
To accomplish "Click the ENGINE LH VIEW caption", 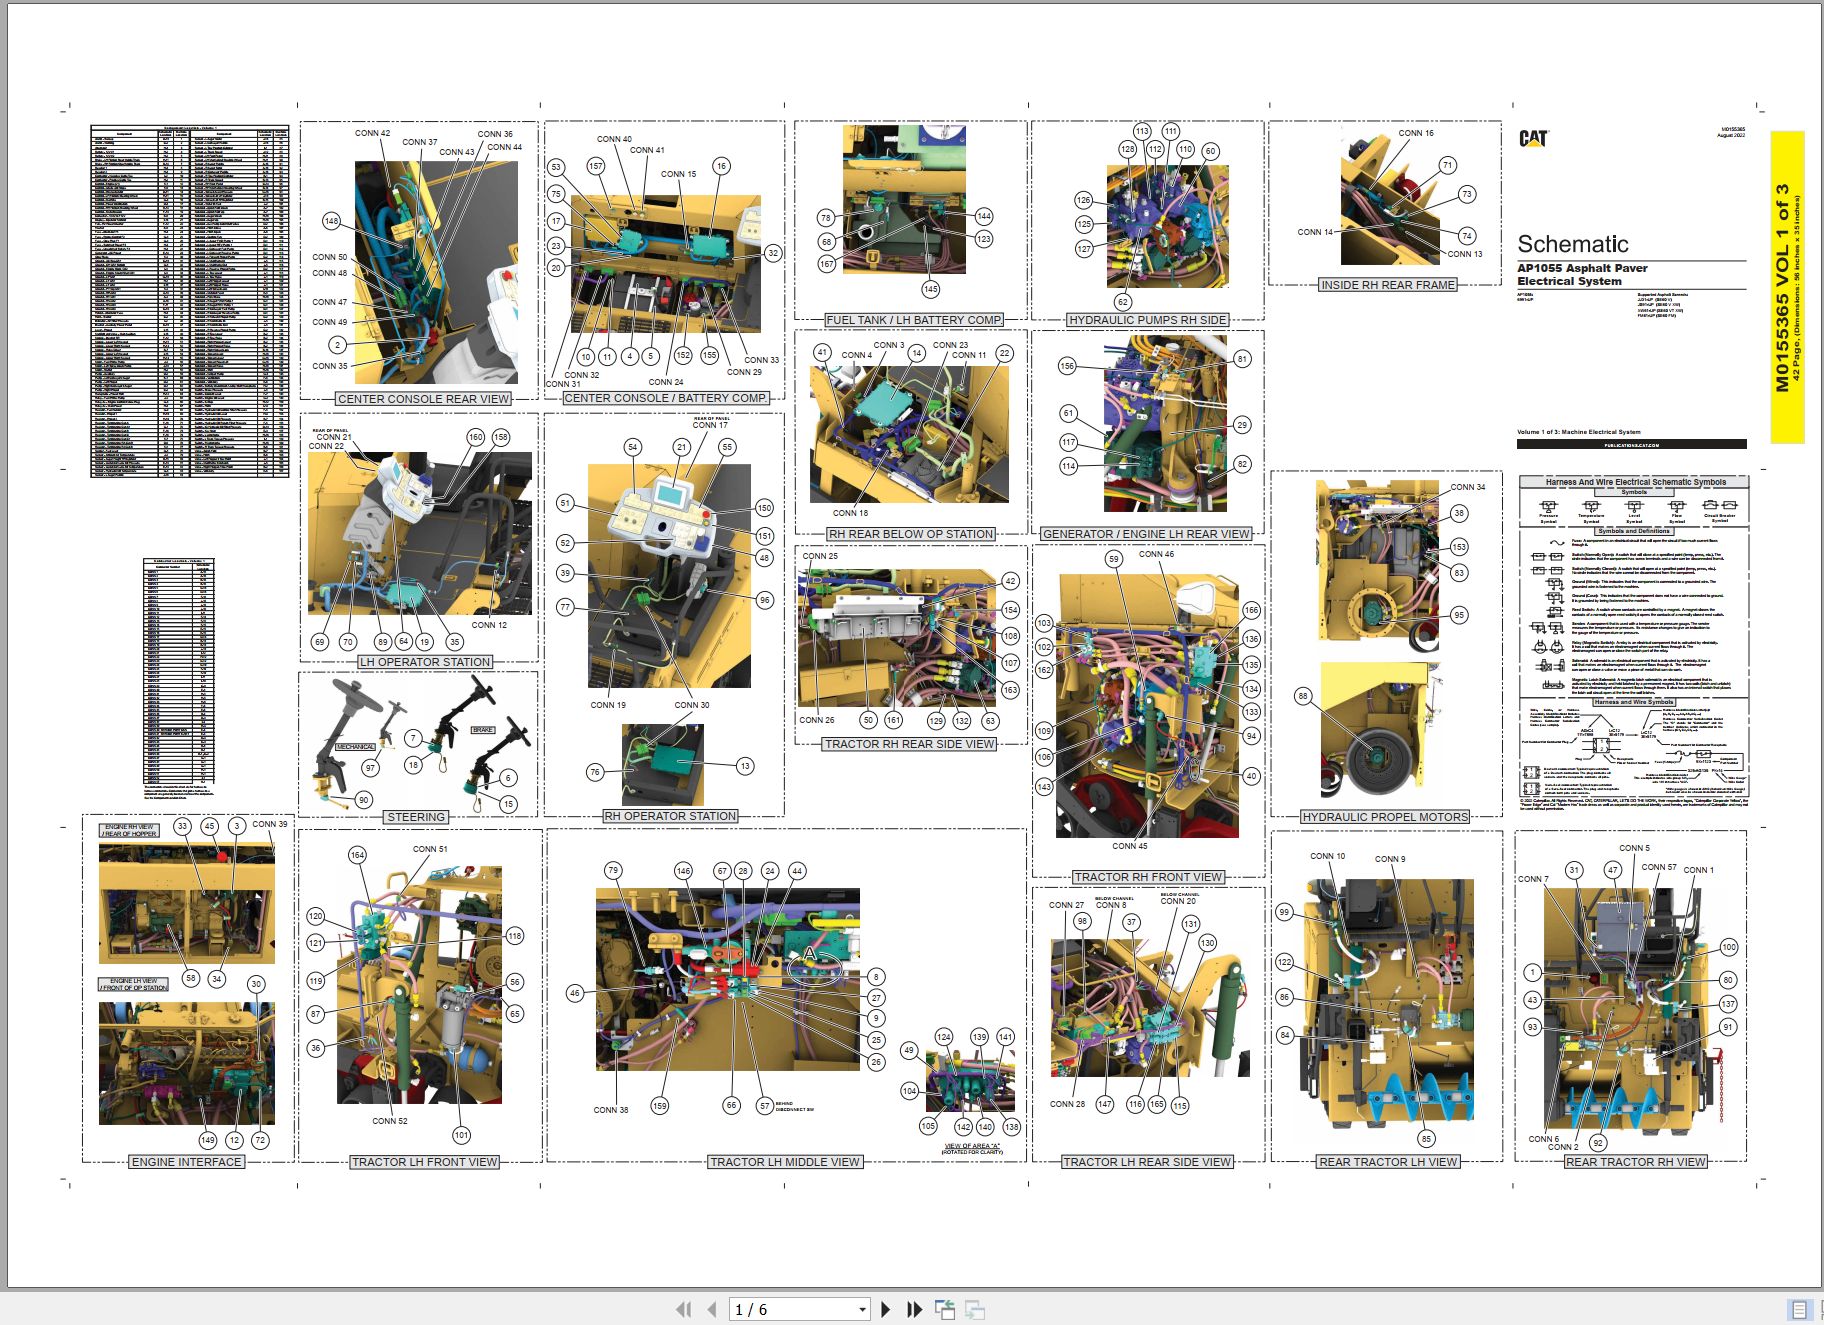I will pos(133,984).
